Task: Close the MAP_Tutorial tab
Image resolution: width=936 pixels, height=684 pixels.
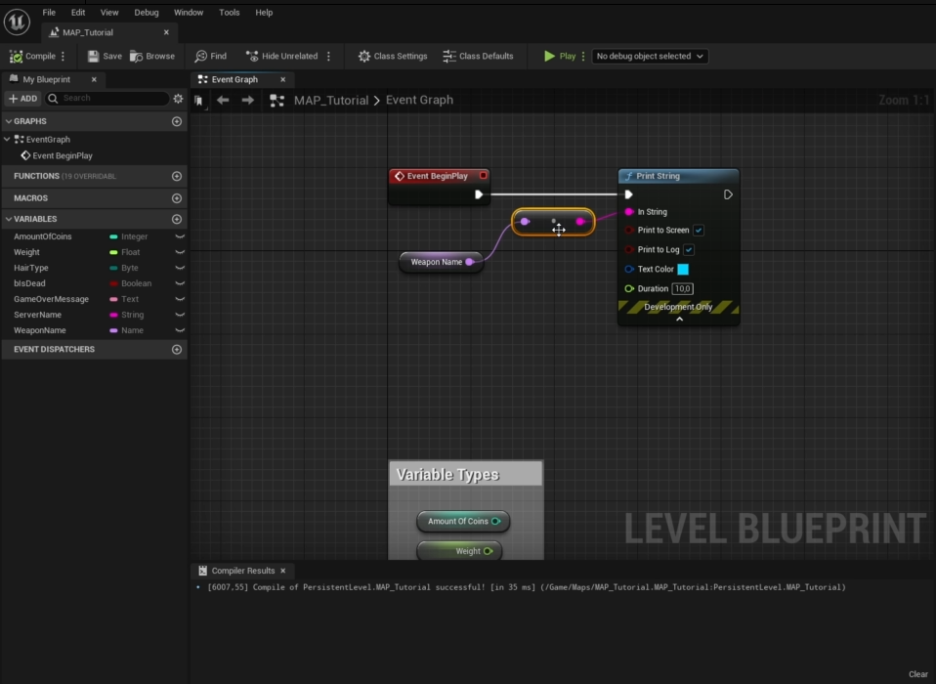Action: point(167,32)
